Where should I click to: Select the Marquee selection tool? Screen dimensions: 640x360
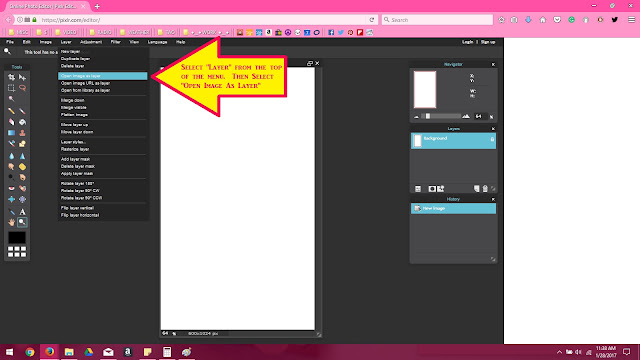click(11, 88)
